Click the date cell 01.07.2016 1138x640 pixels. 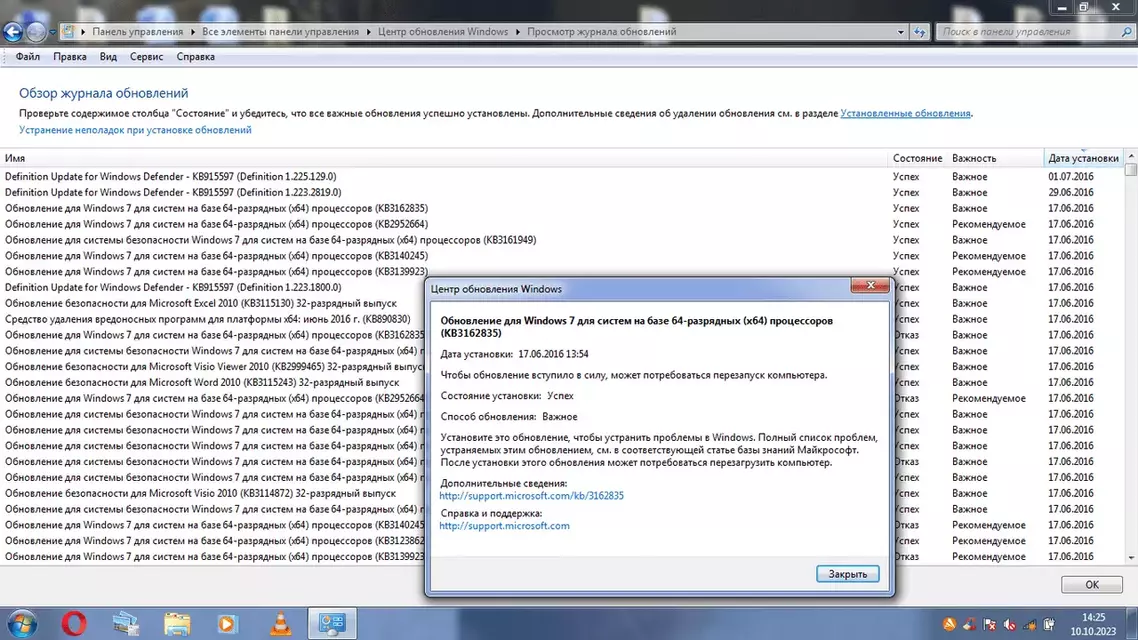point(1071,176)
